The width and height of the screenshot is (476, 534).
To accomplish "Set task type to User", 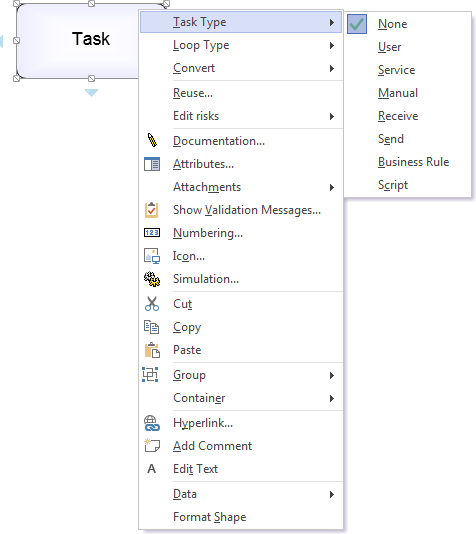I will point(389,47).
